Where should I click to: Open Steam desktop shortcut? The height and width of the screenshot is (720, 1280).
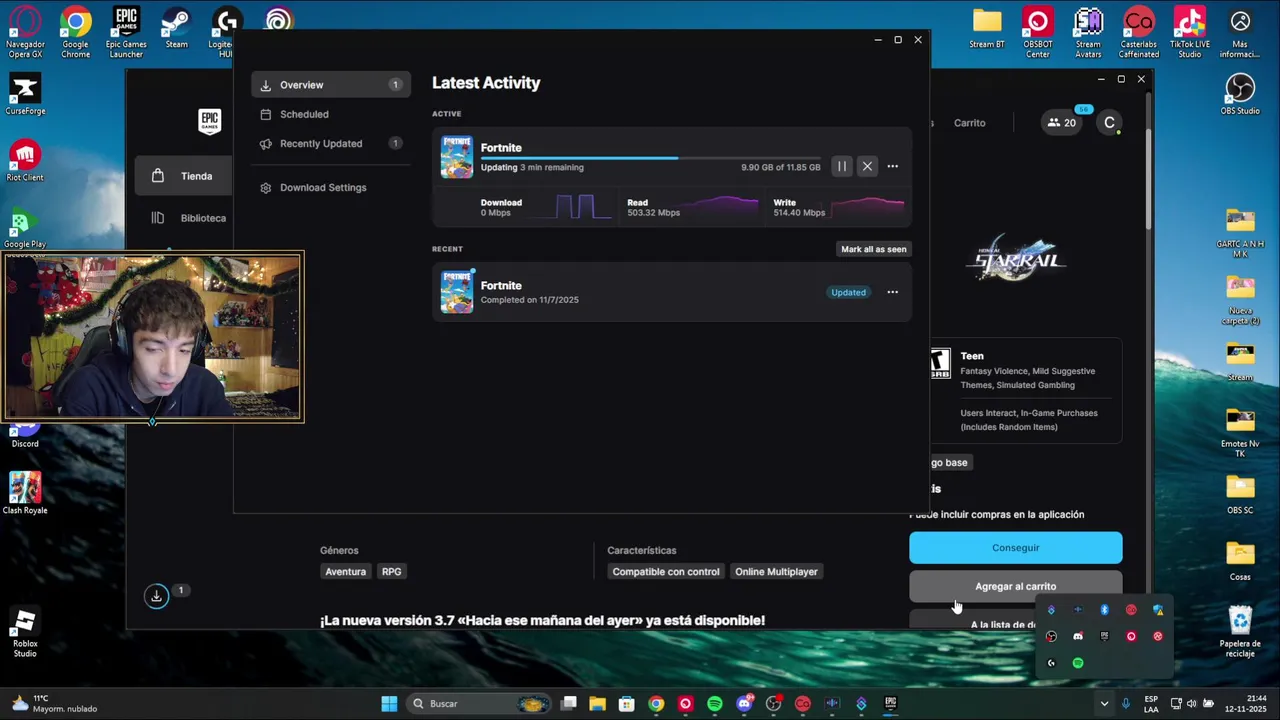(176, 29)
